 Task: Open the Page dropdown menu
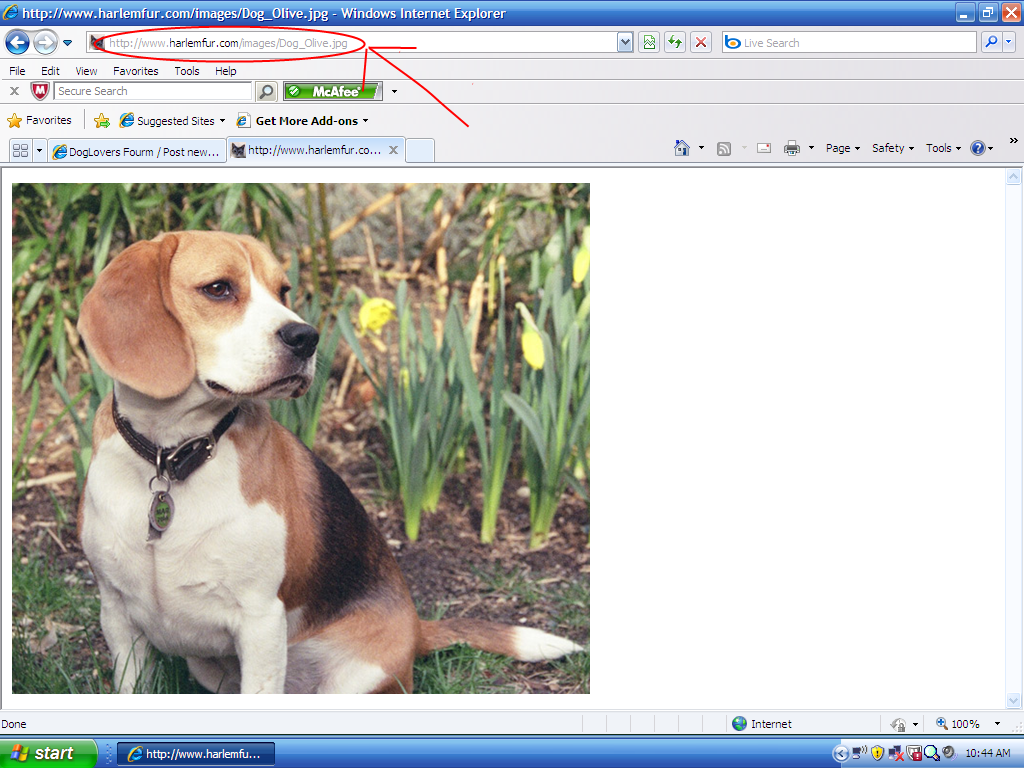click(x=840, y=147)
